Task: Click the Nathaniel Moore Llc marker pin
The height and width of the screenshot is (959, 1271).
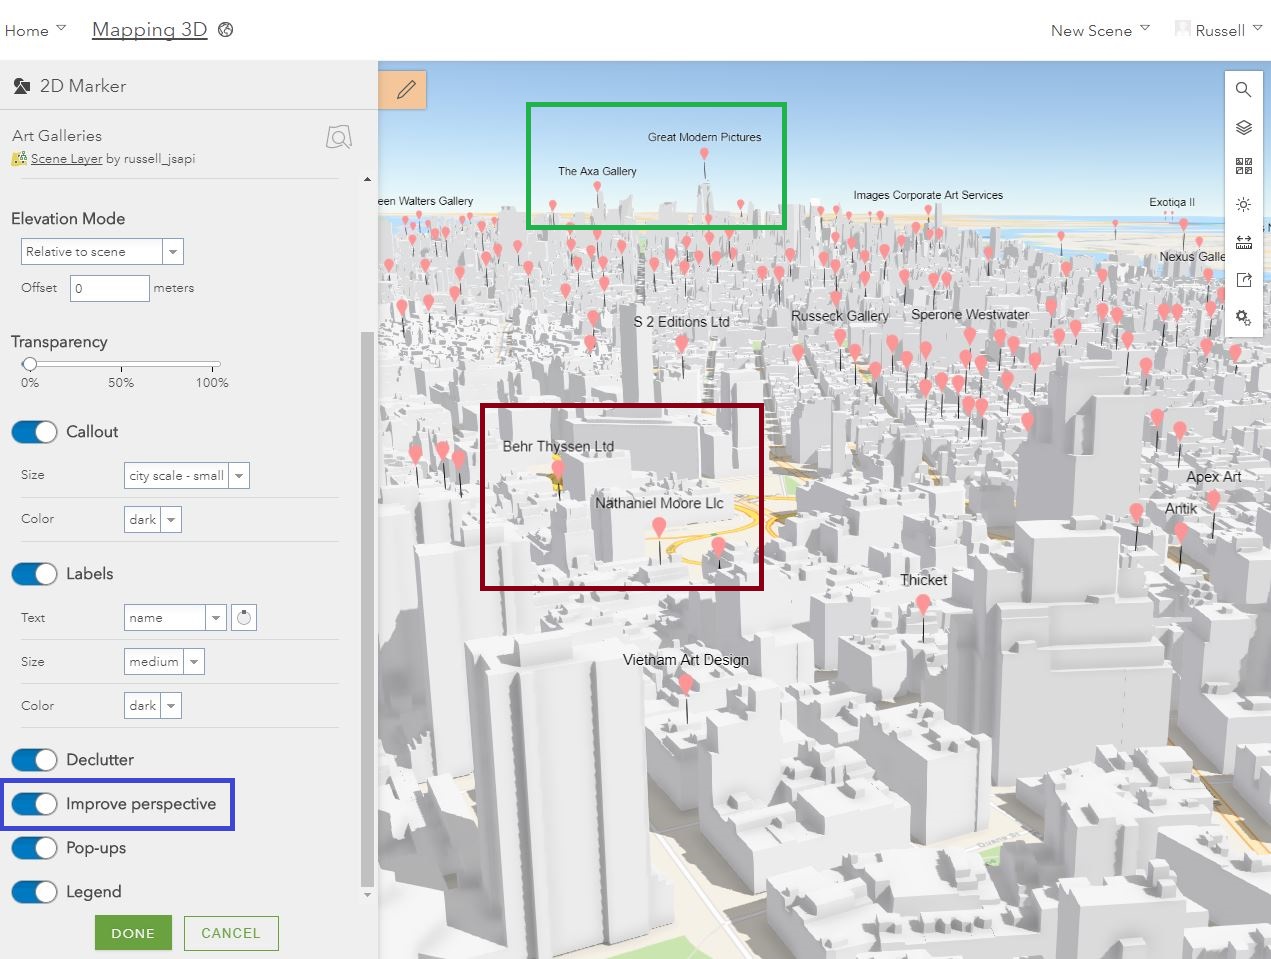Action: pyautogui.click(x=658, y=527)
